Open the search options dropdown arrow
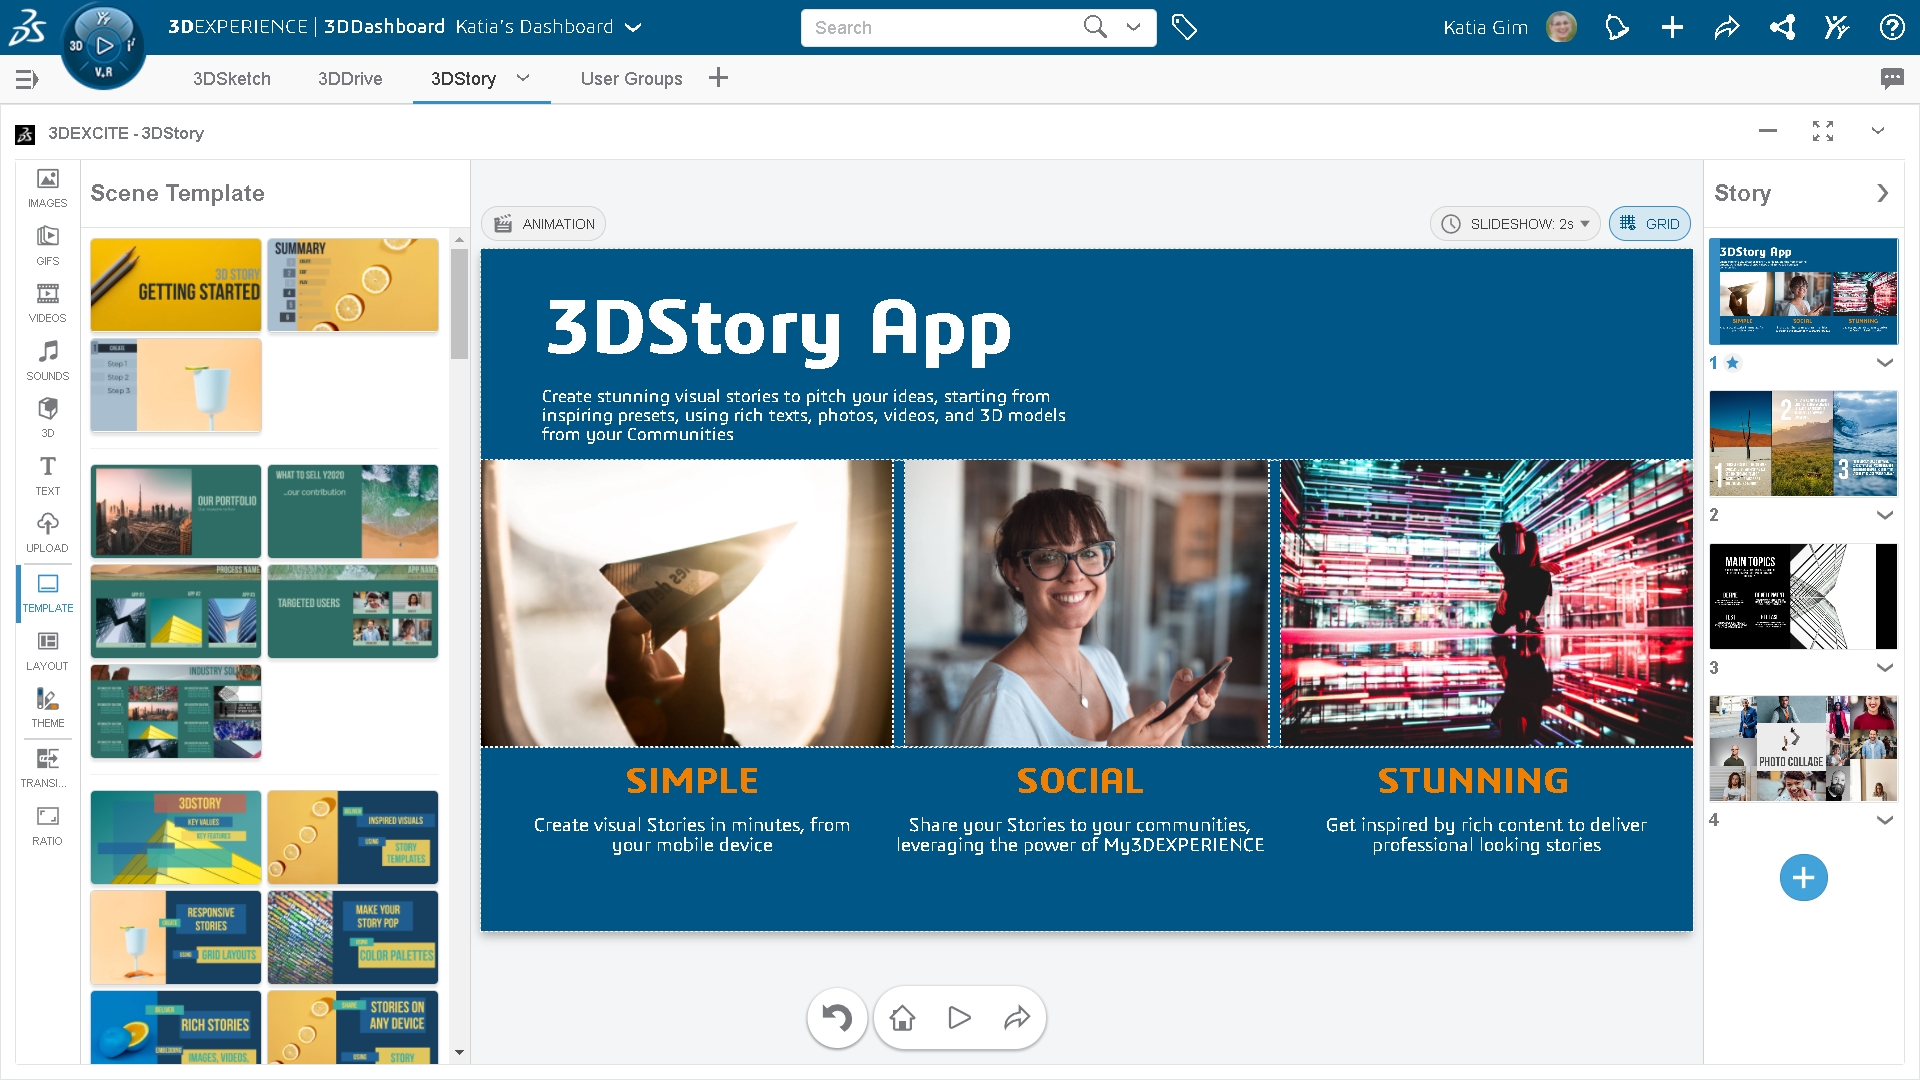Screen dimensions: 1920x1080 pyautogui.click(x=1133, y=27)
